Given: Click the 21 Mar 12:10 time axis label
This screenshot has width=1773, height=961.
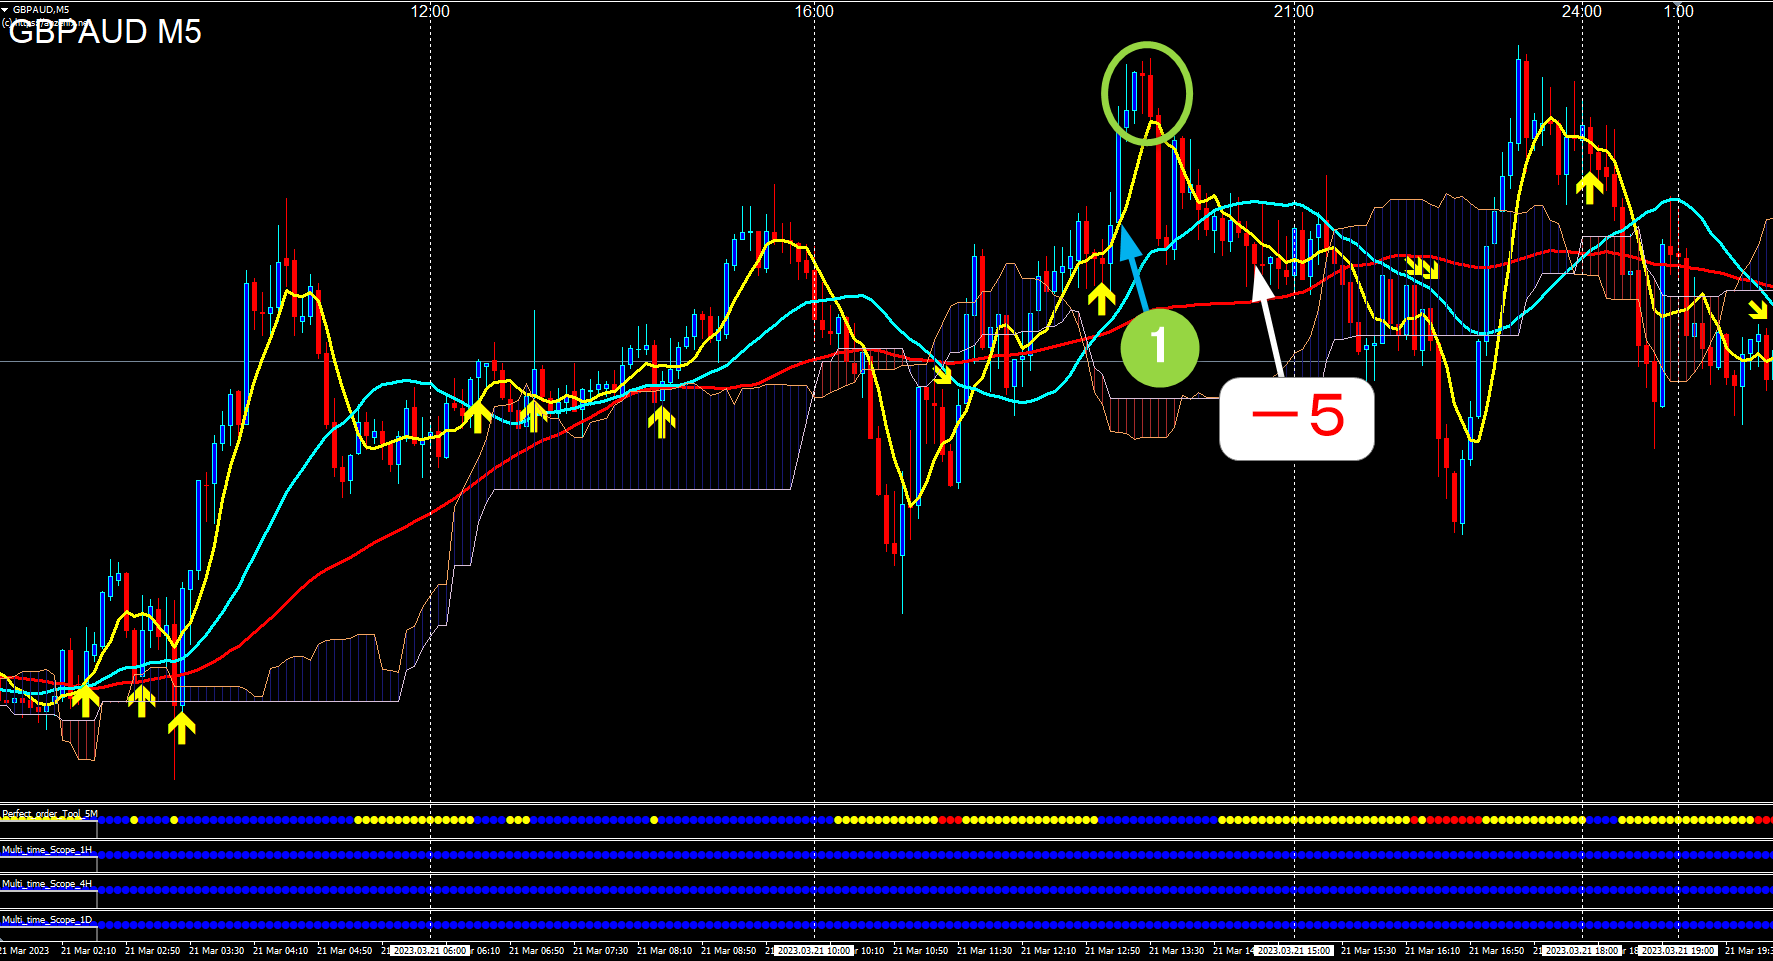Looking at the screenshot, I should coord(1048,951).
